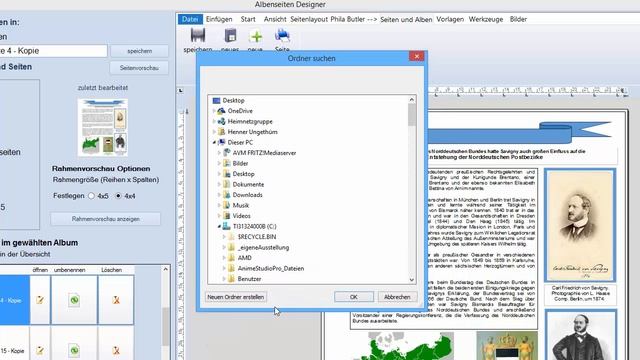Select the _eigeneAusstellung folder
Screen dimensions: 640x360
click(x=263, y=247)
